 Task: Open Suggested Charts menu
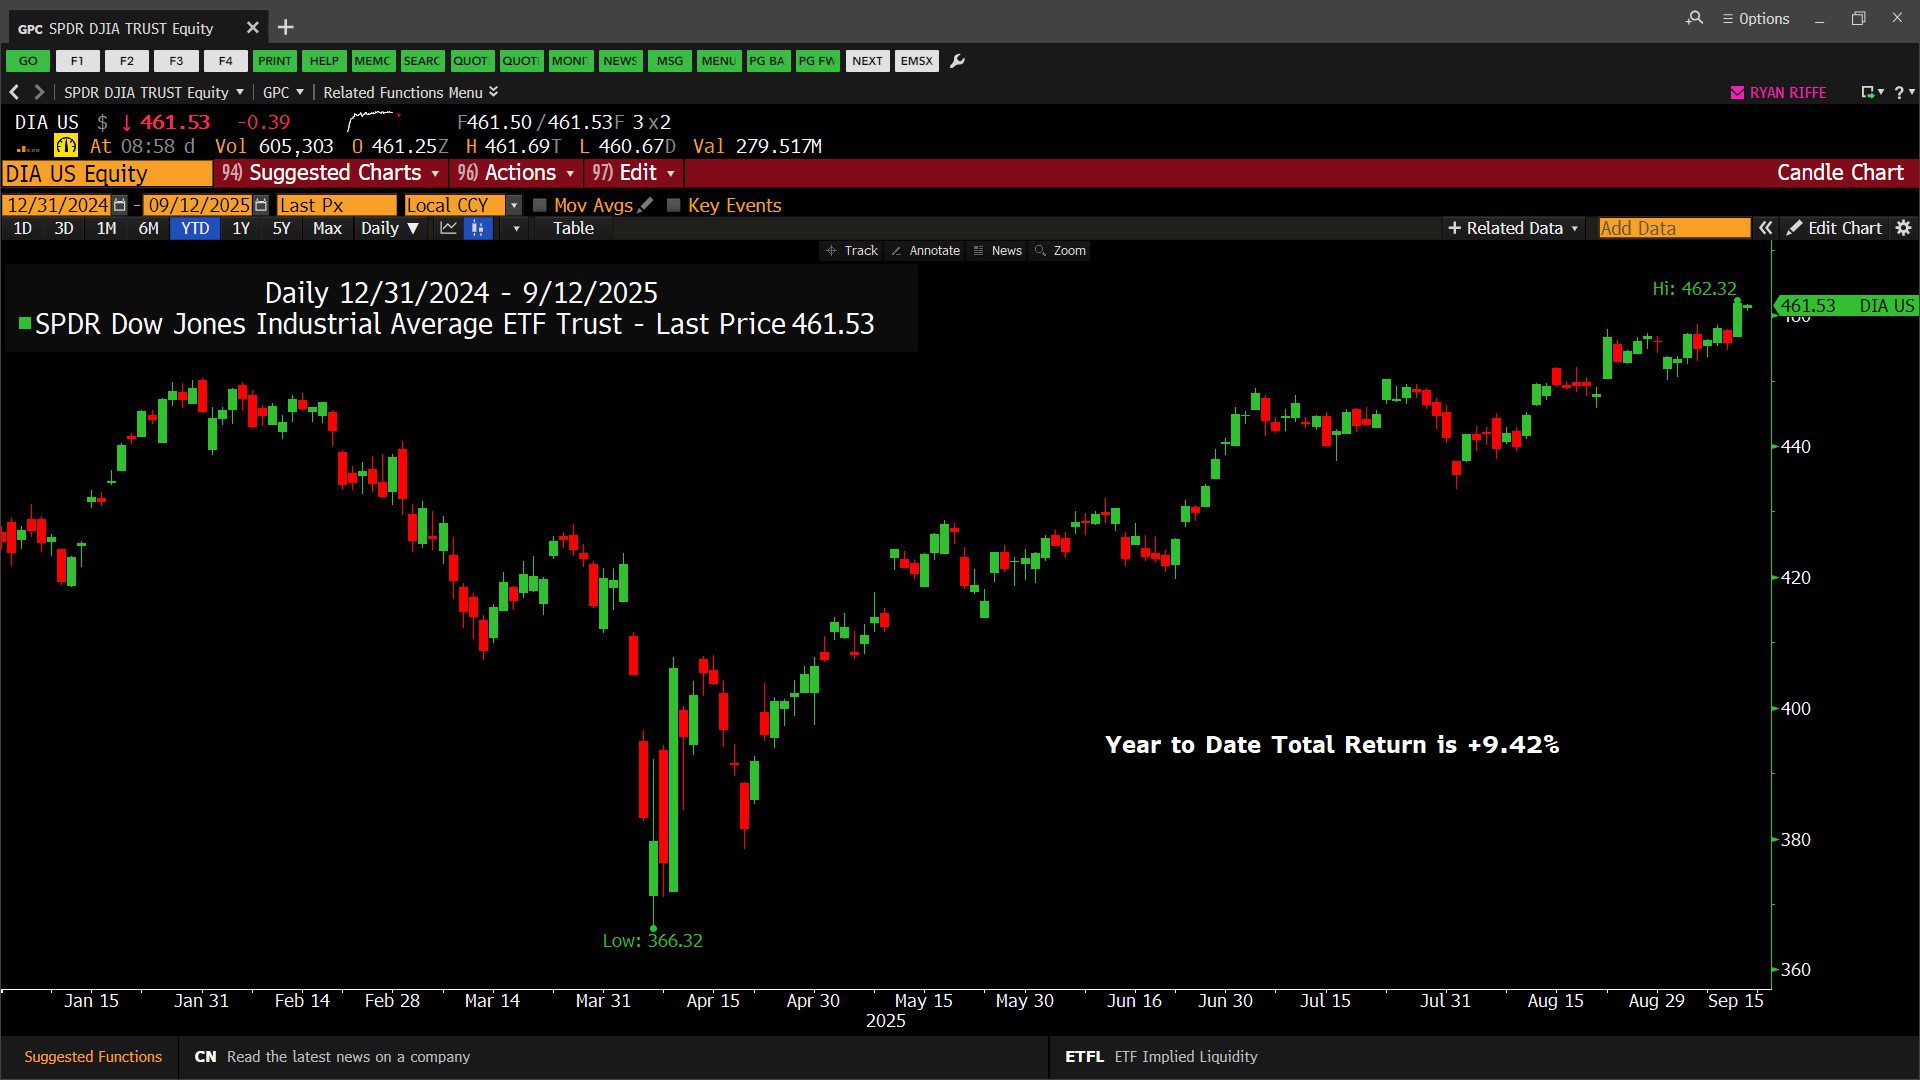(331, 173)
